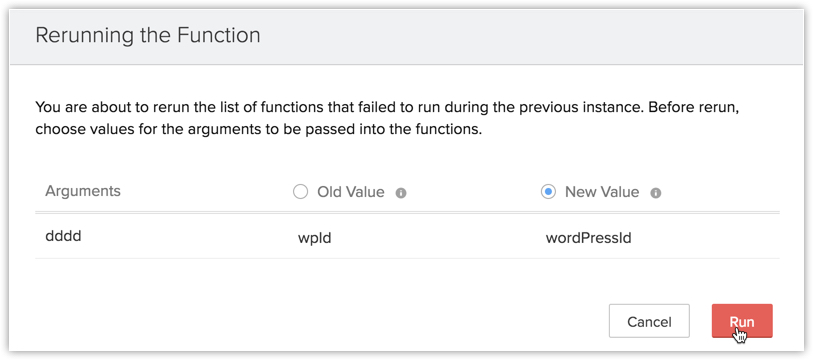This screenshot has width=813, height=360.
Task: Click the wordPressId new value cell
Action: click(588, 239)
